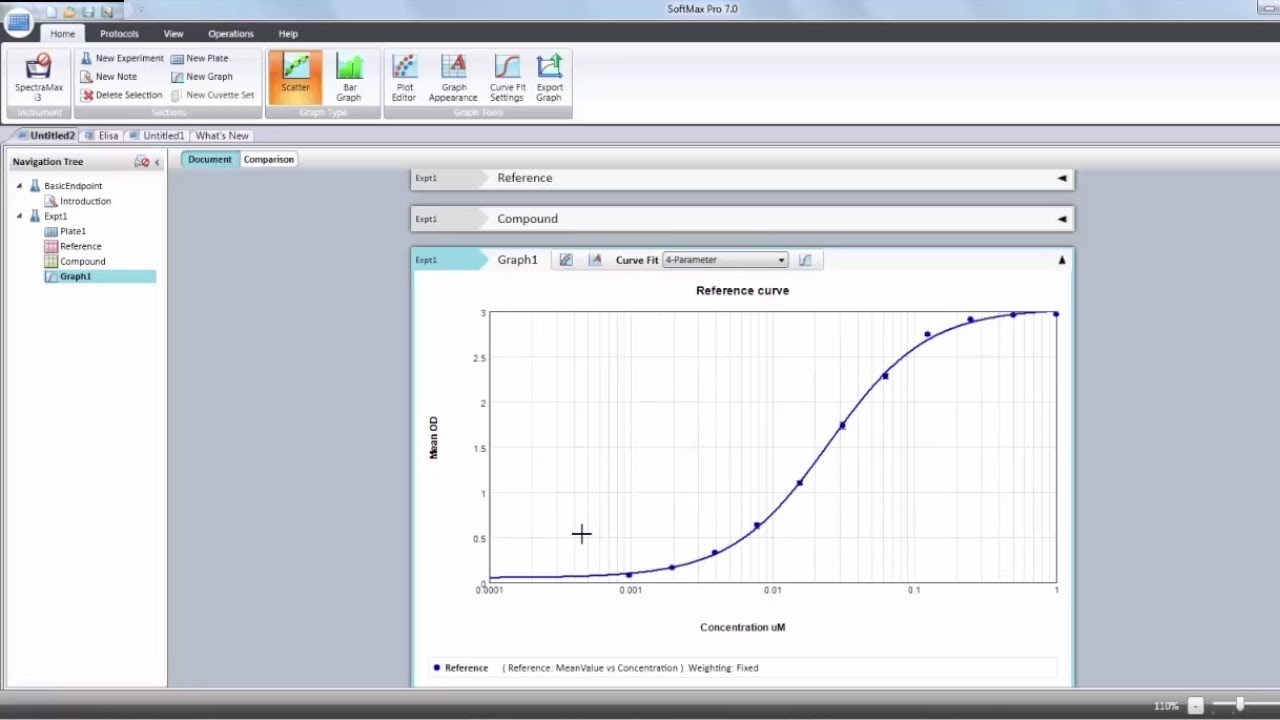Image resolution: width=1280 pixels, height=720 pixels.
Task: Click the Compound section title
Action: [x=528, y=219]
